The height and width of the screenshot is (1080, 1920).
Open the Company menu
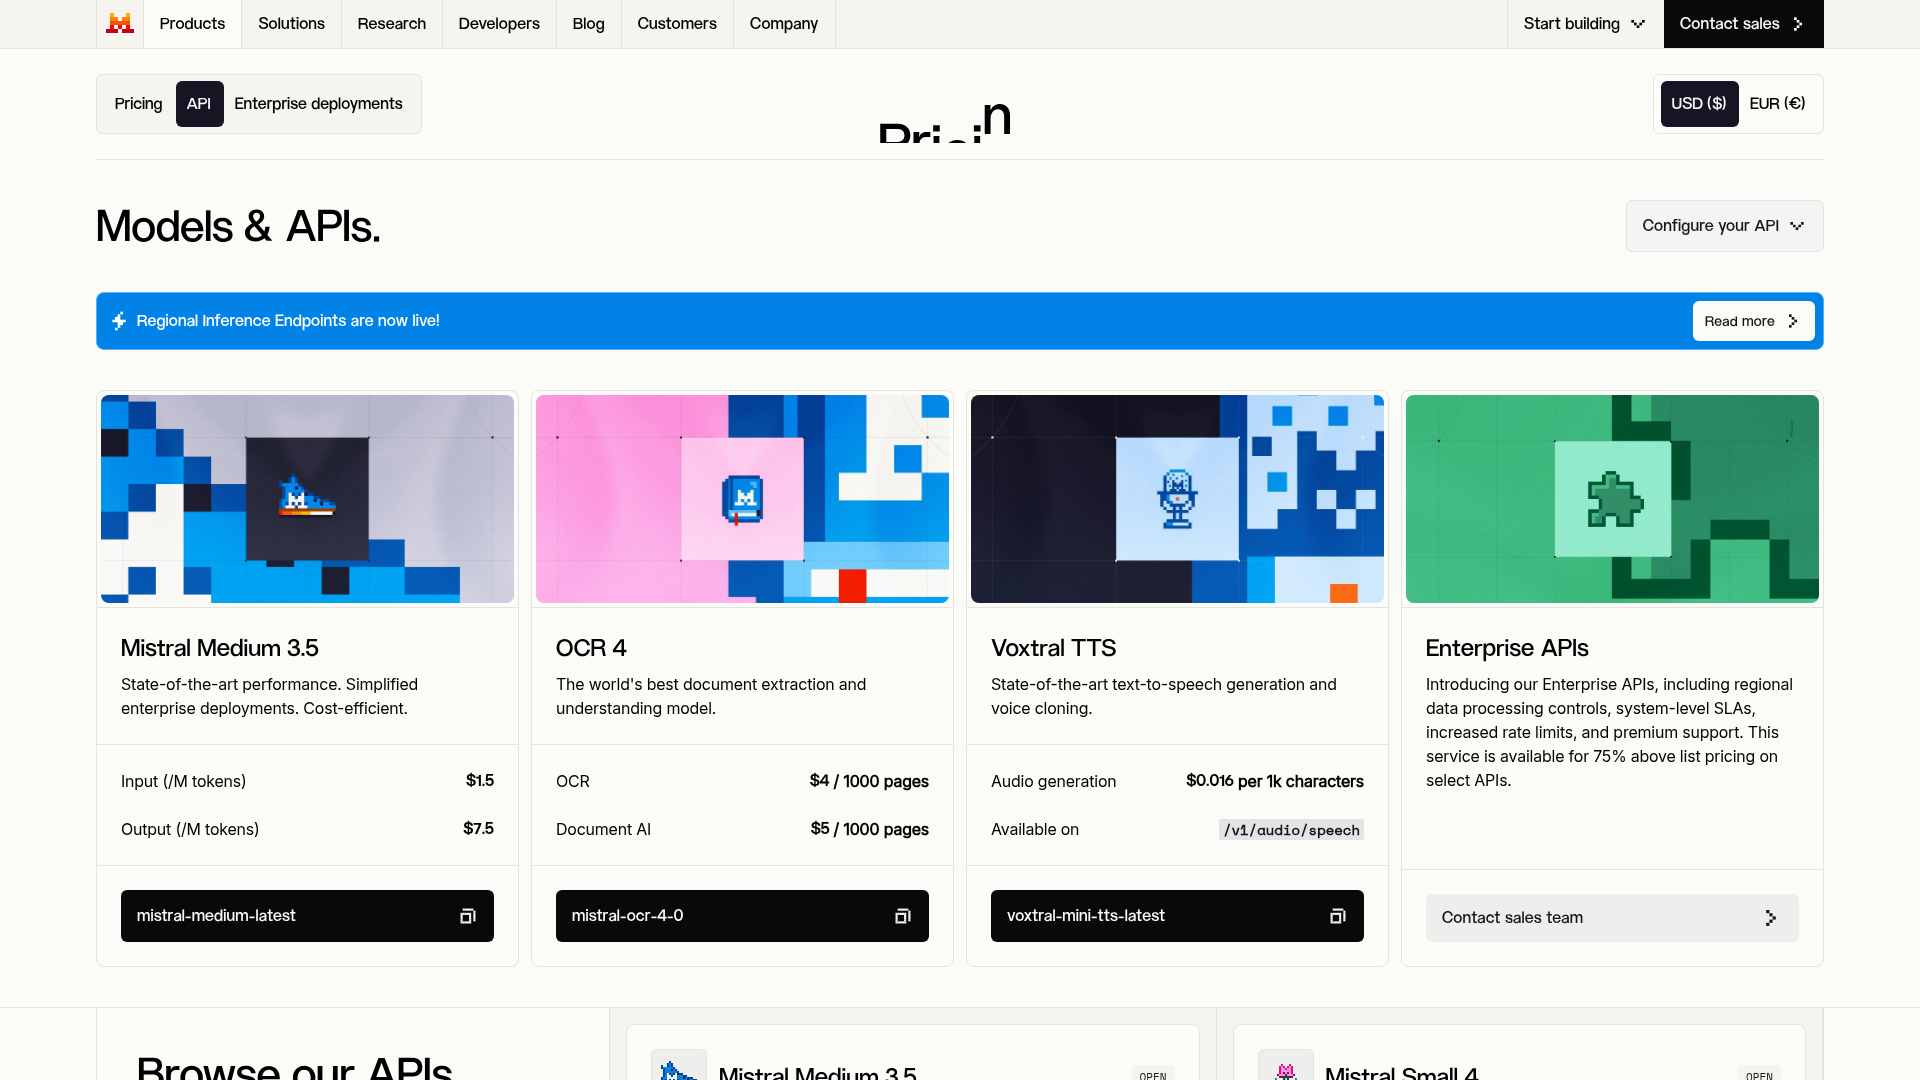784,24
